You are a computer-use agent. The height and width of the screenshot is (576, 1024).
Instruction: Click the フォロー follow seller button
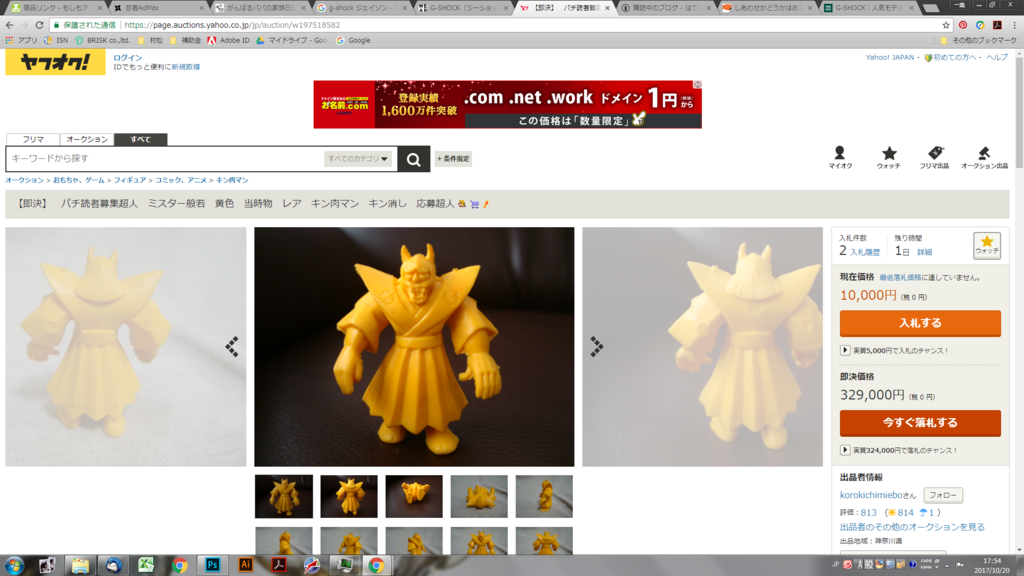(943, 495)
